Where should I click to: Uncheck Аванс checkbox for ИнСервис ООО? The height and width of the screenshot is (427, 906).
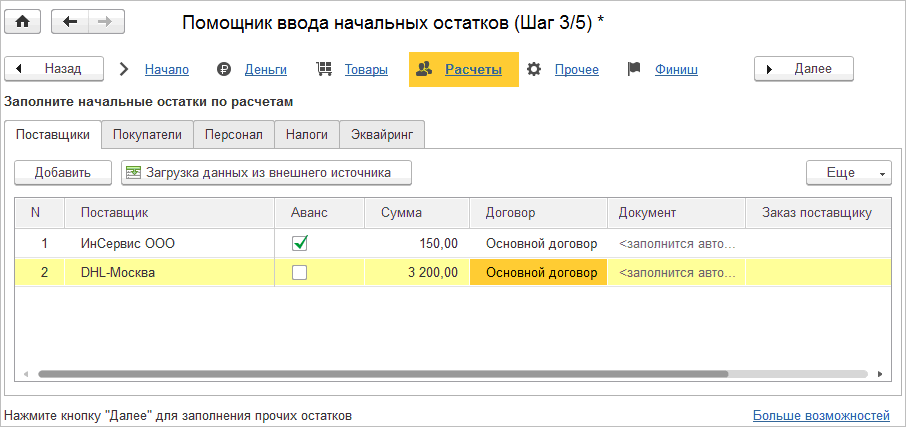pyautogui.click(x=299, y=243)
